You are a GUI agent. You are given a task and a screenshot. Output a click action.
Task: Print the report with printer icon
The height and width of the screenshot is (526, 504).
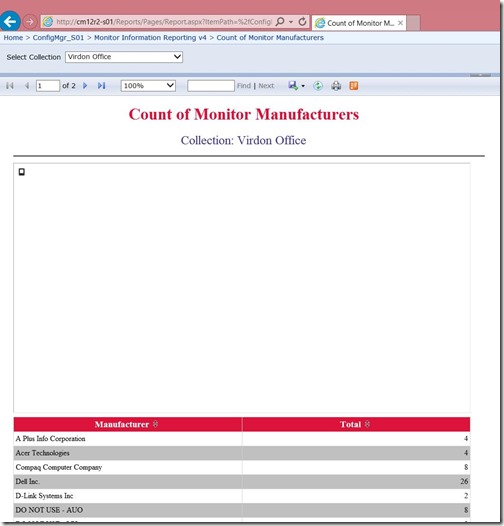tap(336, 86)
